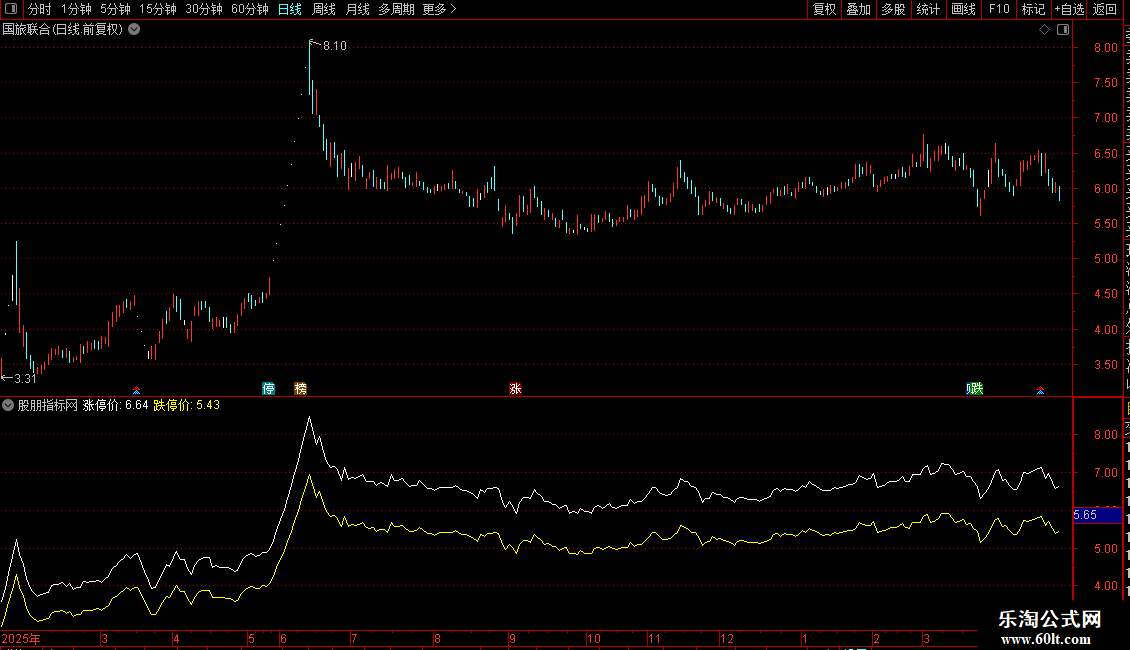This screenshot has width=1130, height=650.
Task: Click the 涨 event marker icon
Action: pos(515,389)
